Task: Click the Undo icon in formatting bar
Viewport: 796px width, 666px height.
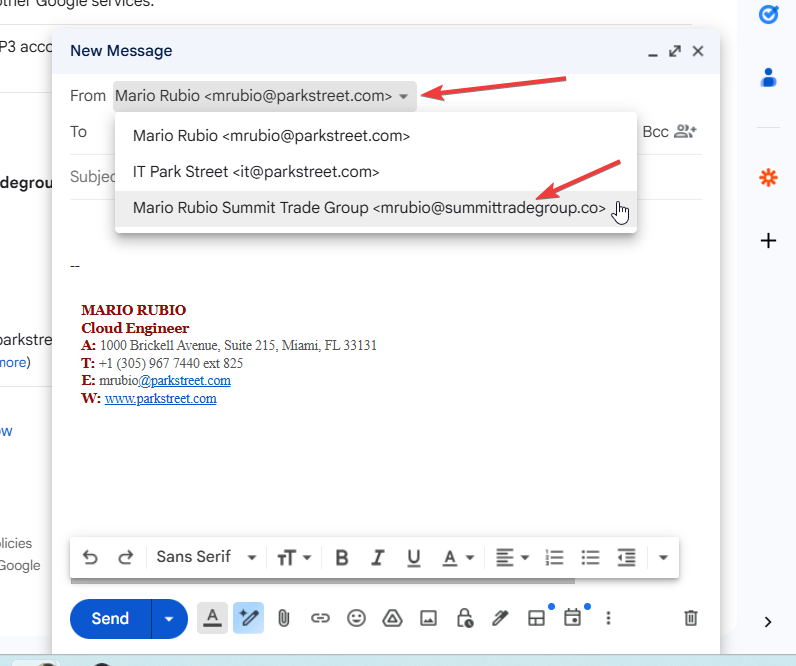Action: 90,557
